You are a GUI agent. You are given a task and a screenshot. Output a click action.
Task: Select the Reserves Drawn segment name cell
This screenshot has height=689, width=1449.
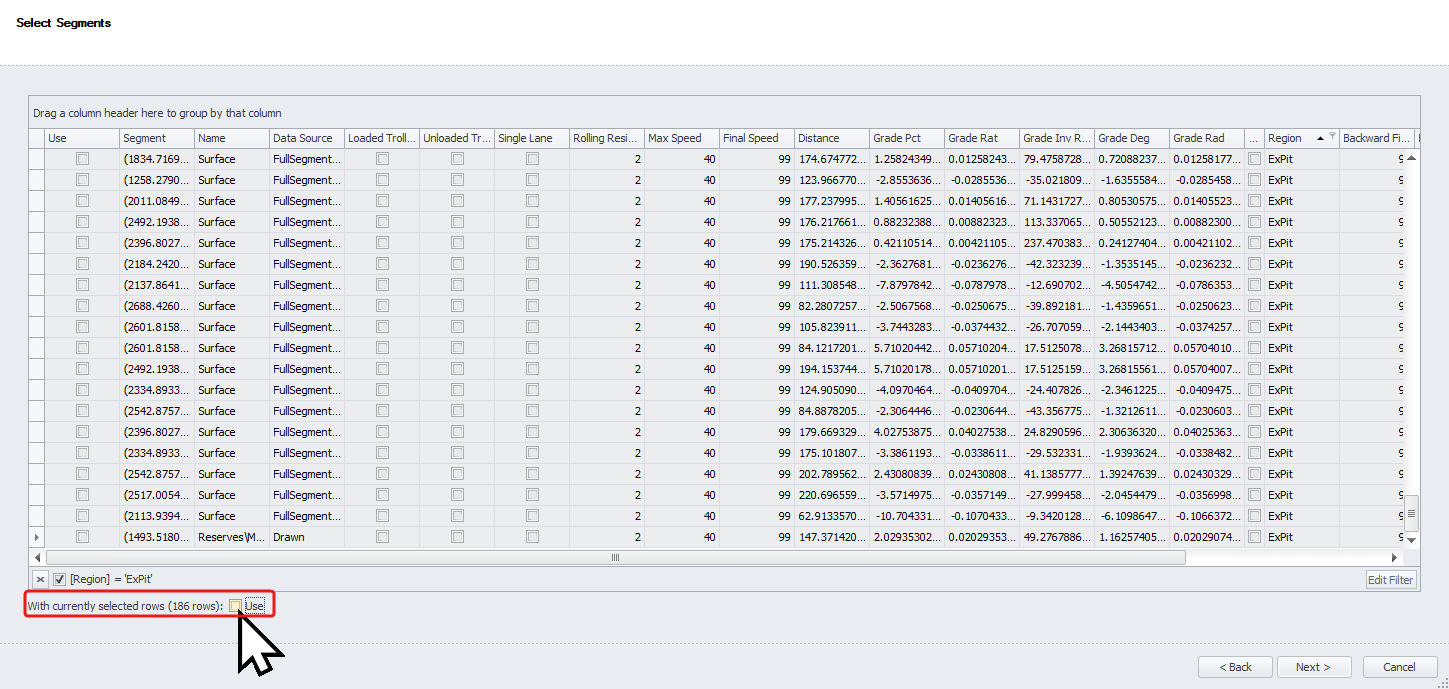tap(231, 537)
